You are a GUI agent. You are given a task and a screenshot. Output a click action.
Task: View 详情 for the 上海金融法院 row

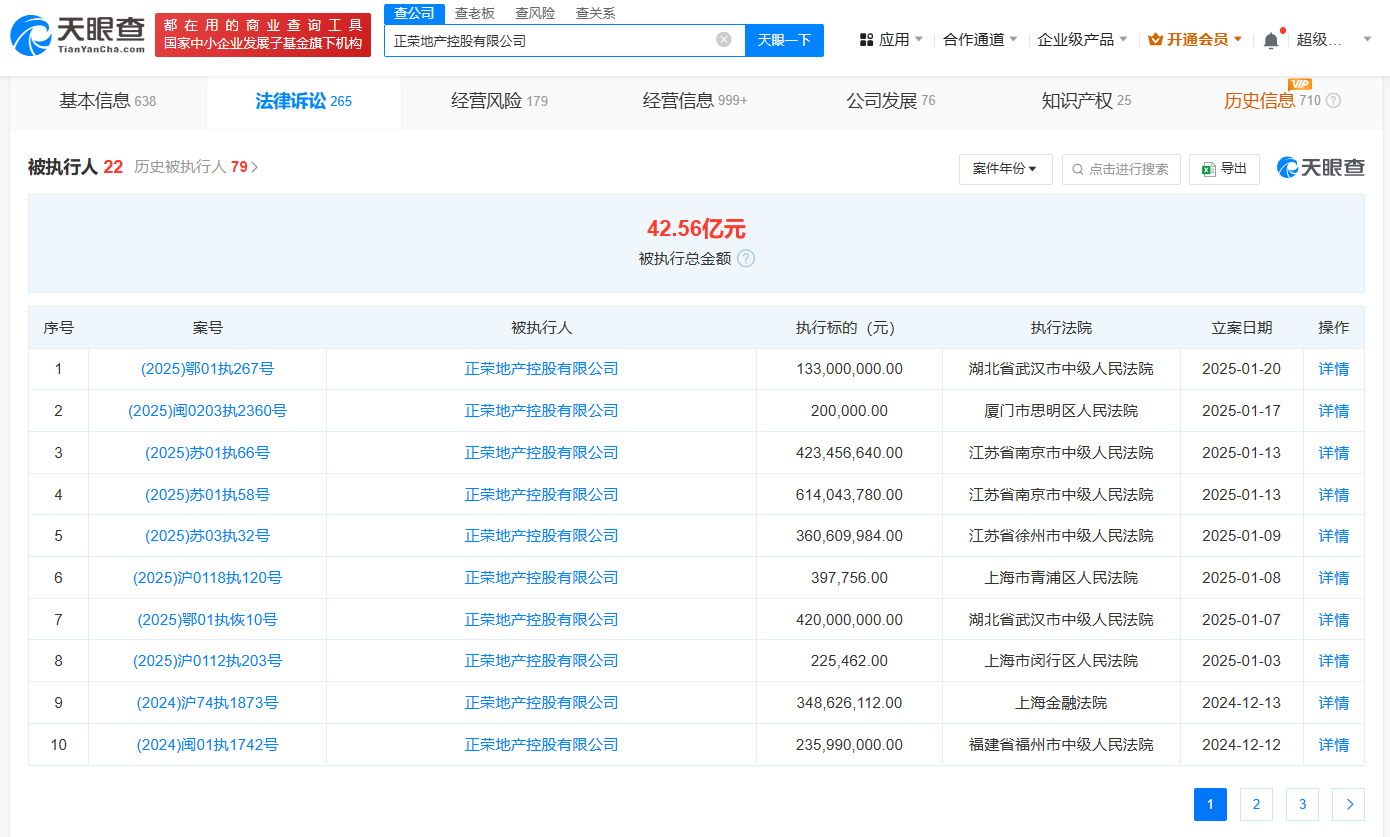pyautogui.click(x=1333, y=703)
